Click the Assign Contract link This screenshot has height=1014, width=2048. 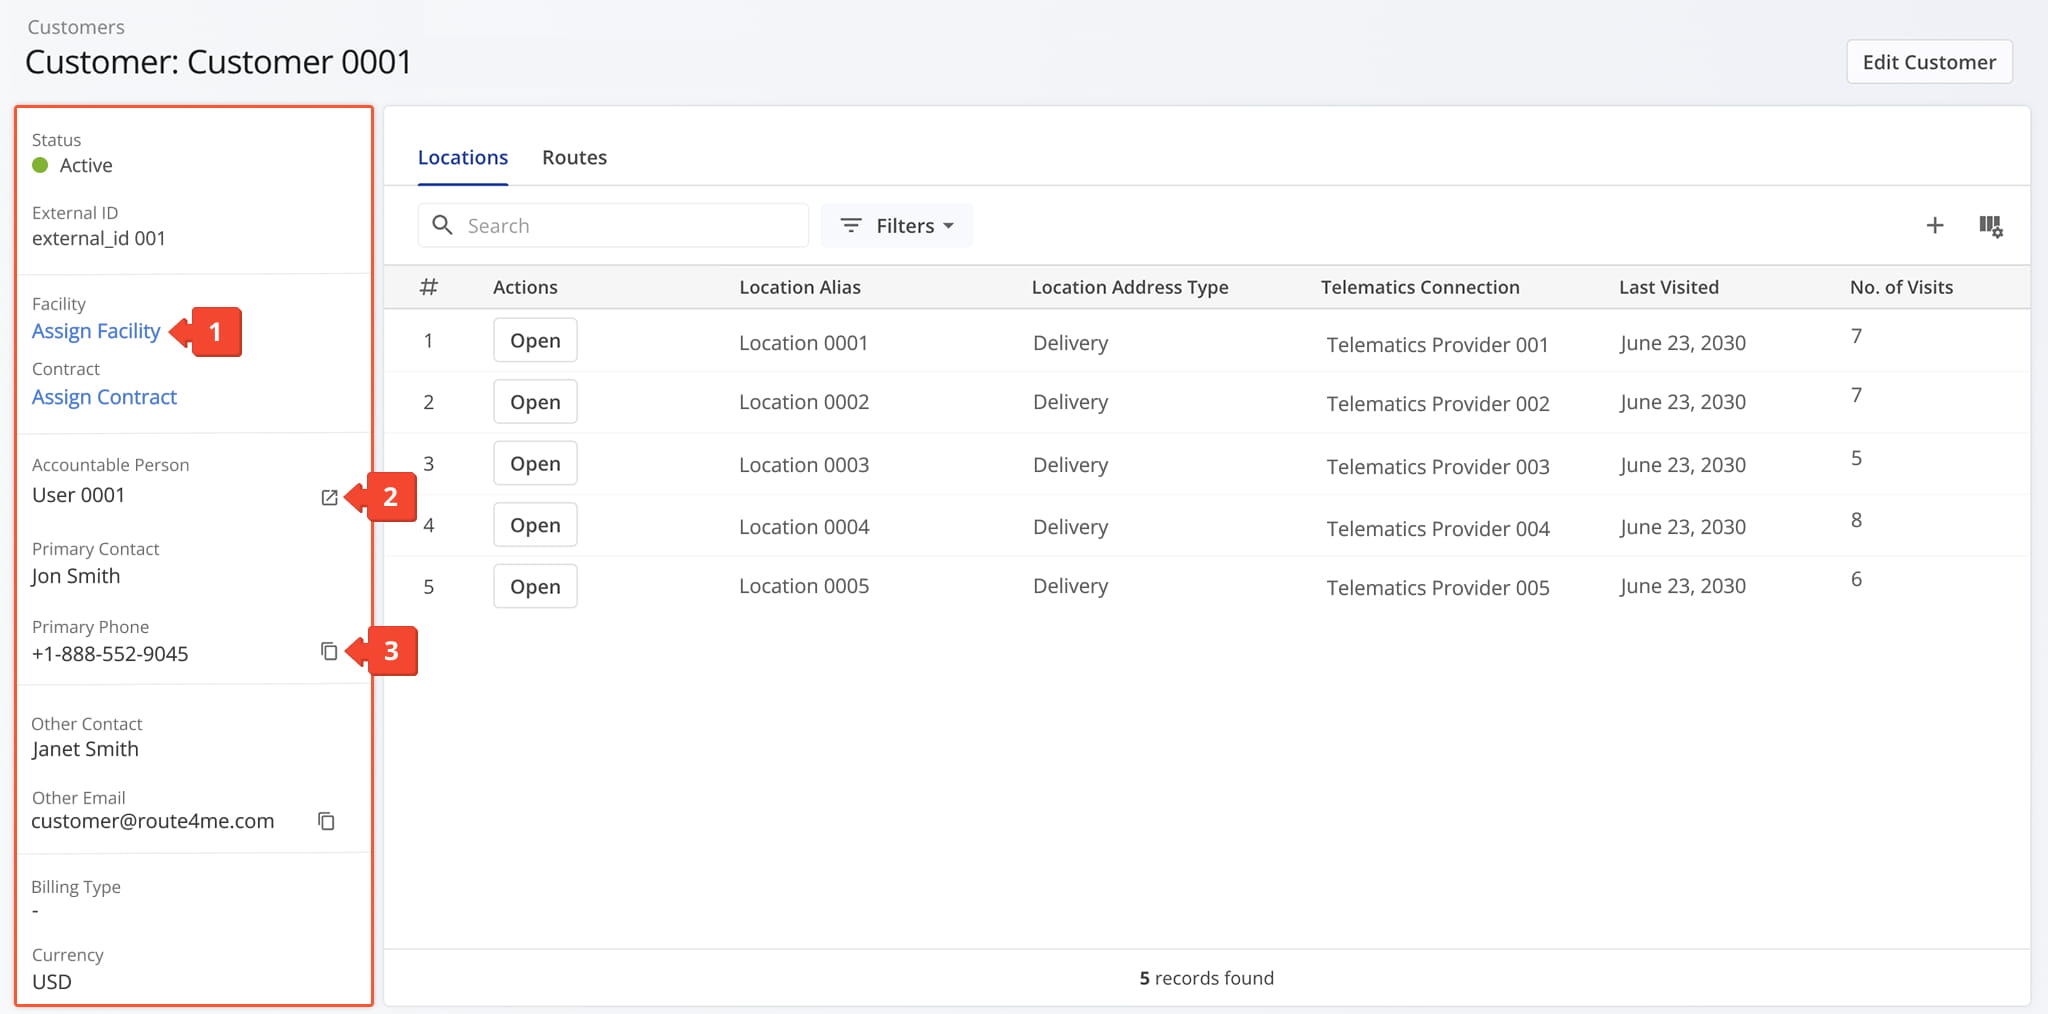click(x=104, y=397)
